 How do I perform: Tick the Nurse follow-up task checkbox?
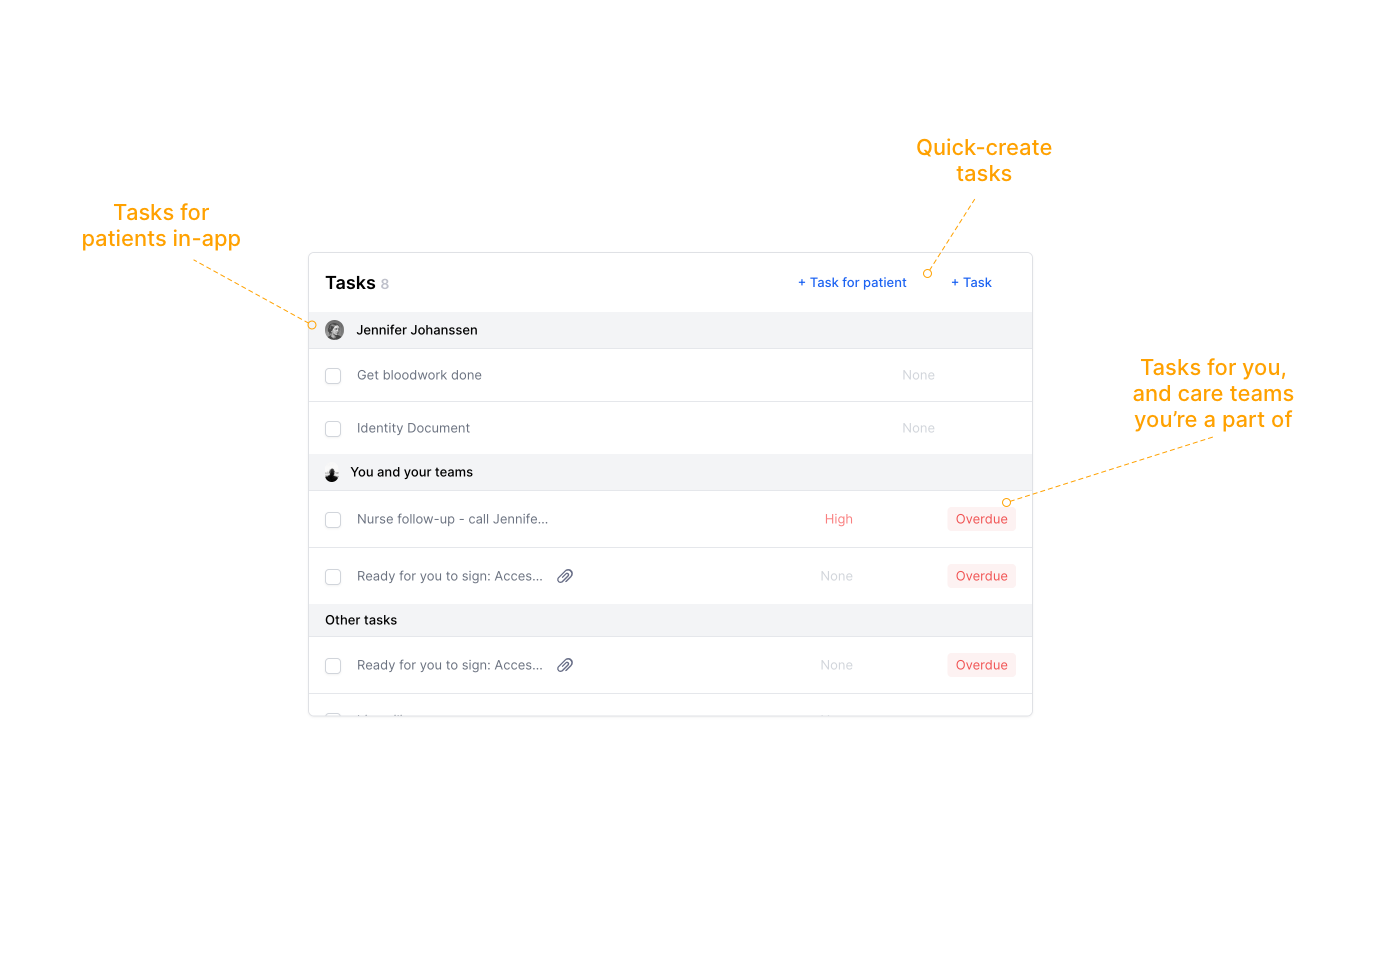click(334, 520)
